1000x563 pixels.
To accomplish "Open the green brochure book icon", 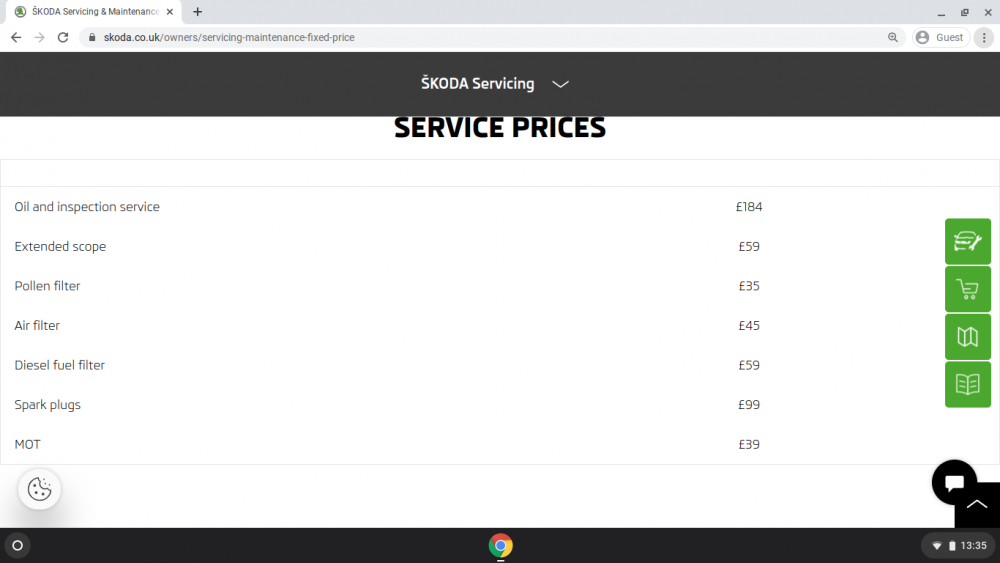I will coord(967,384).
